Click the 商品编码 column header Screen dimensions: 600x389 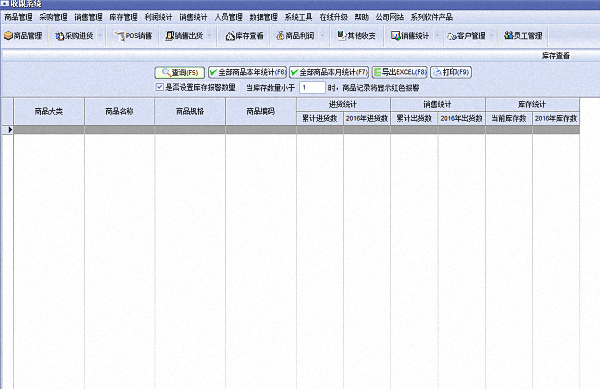(x=261, y=111)
